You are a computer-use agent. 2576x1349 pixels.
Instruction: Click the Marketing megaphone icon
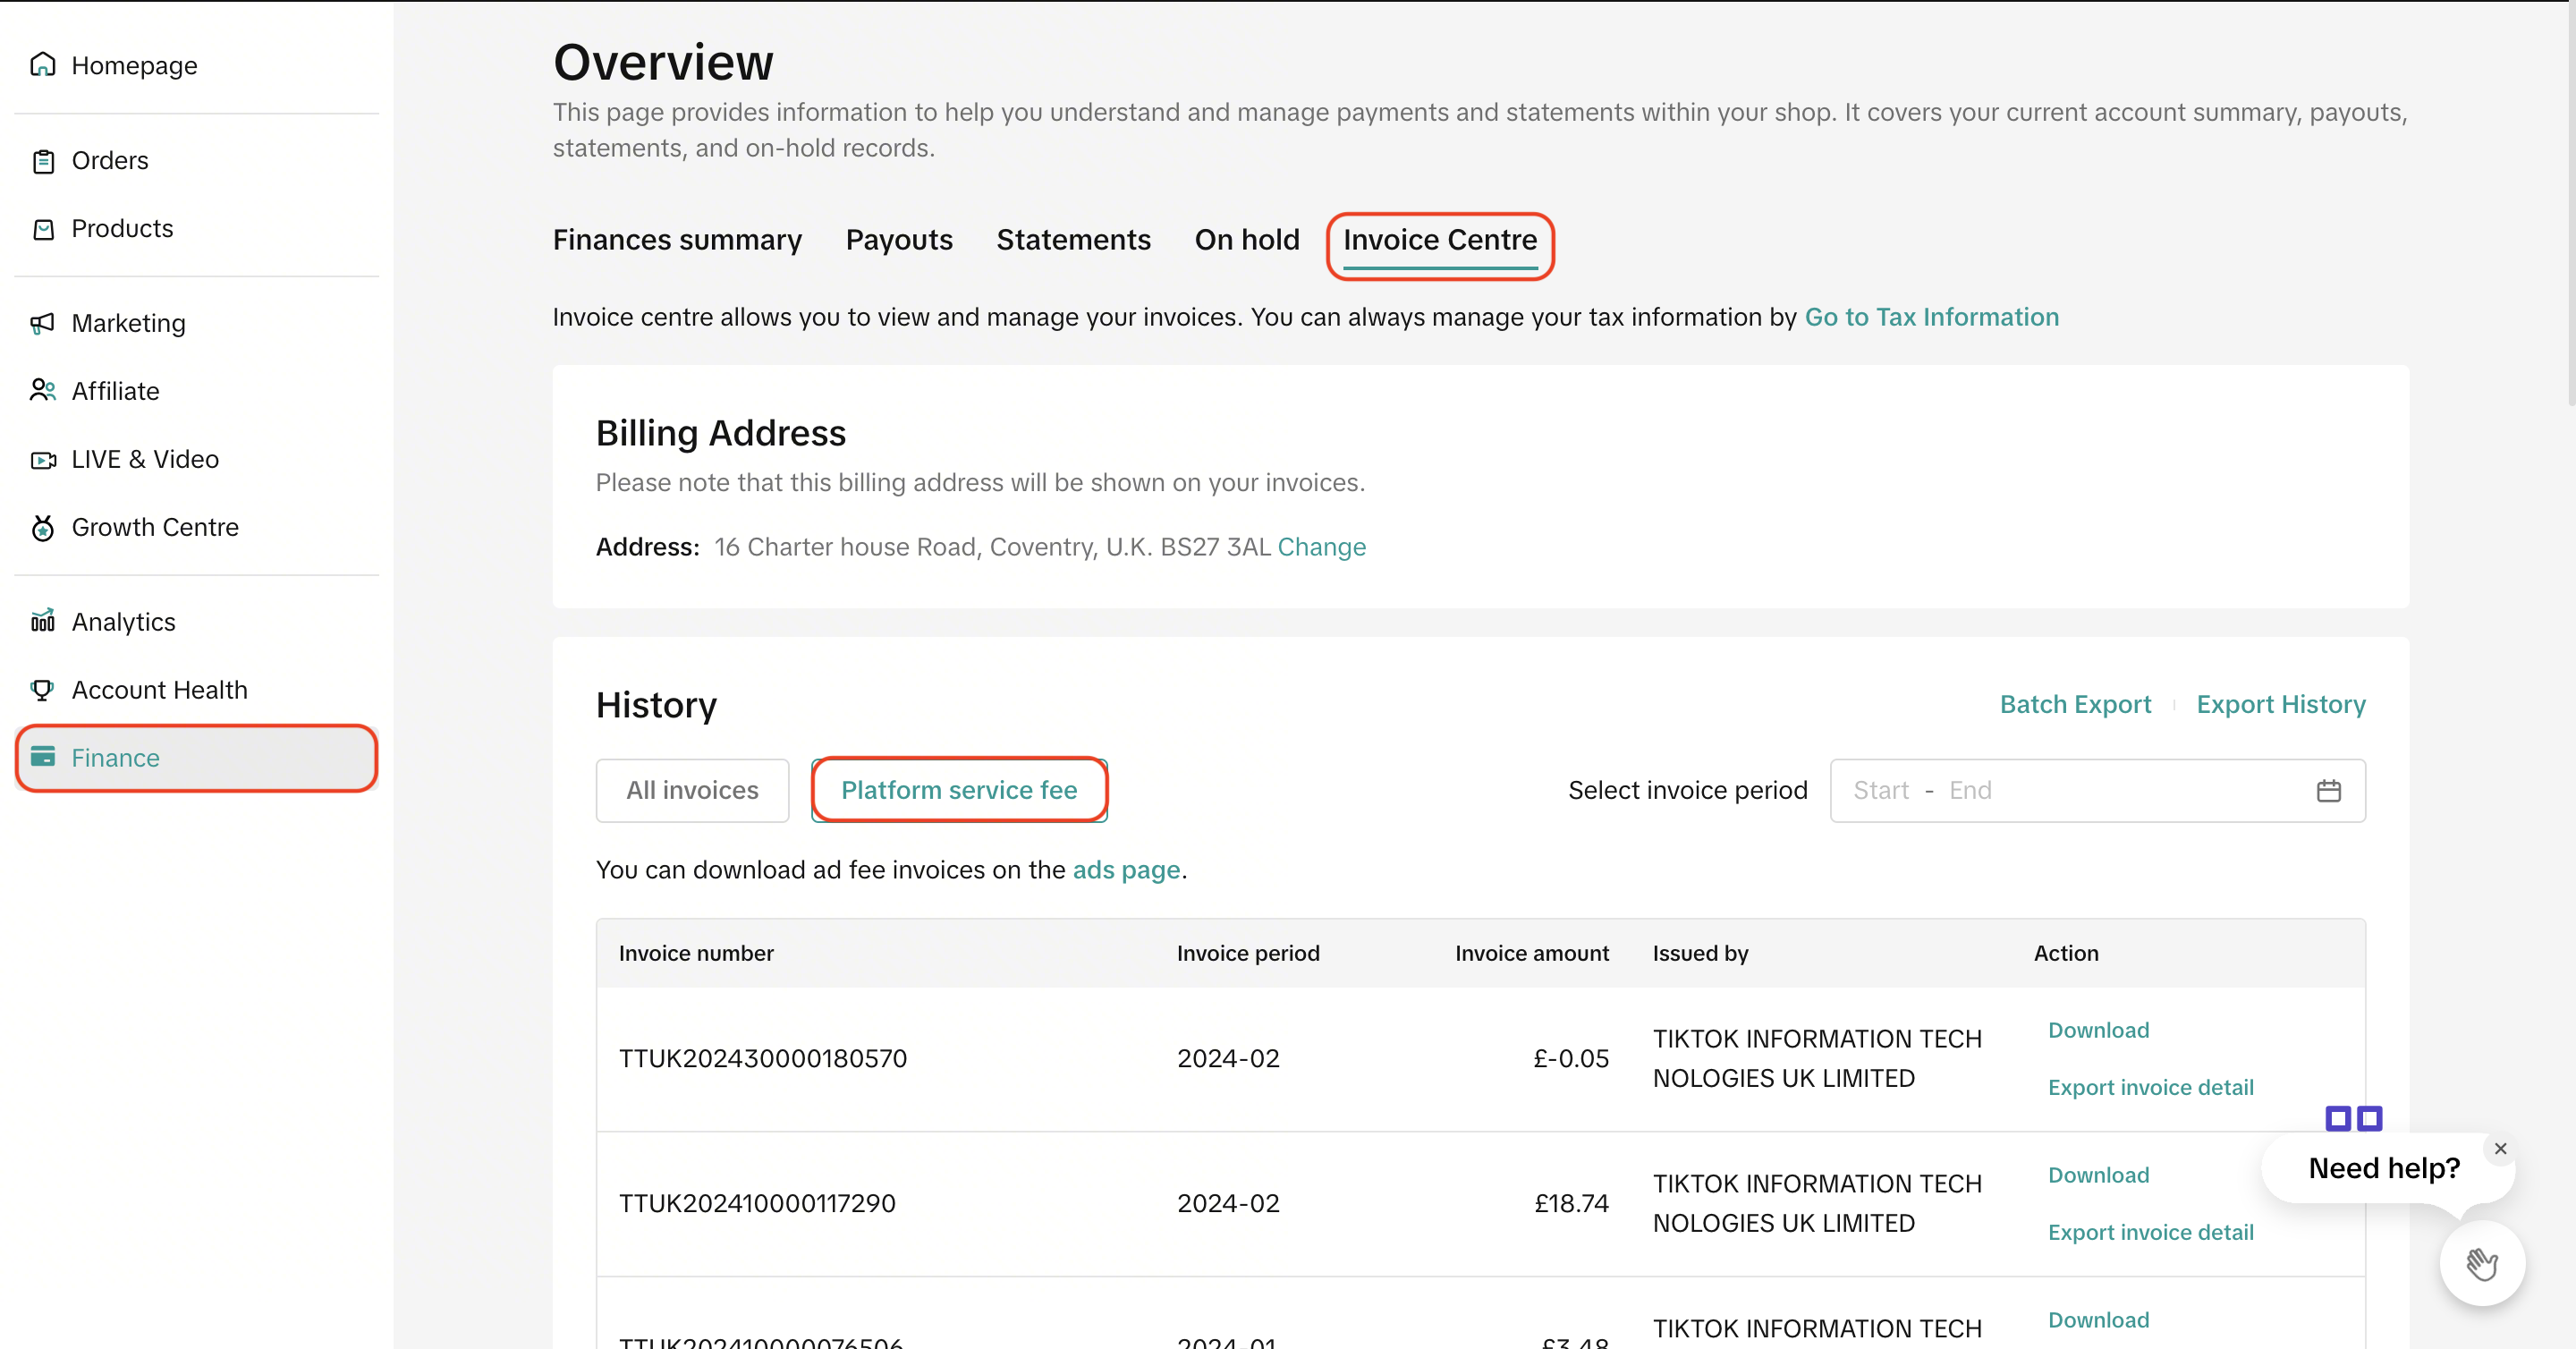point(42,323)
